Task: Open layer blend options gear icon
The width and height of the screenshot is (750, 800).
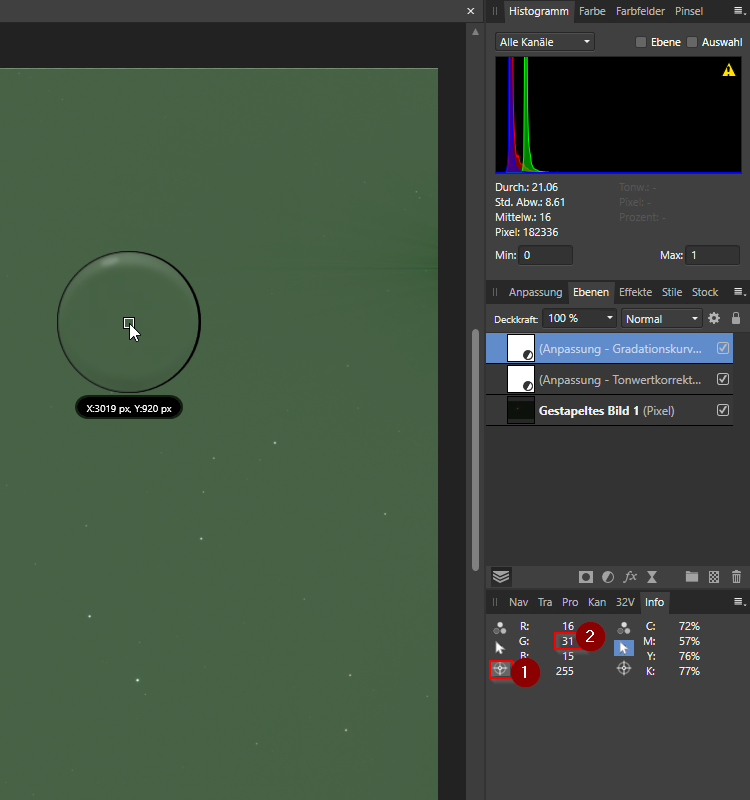Action: point(714,318)
